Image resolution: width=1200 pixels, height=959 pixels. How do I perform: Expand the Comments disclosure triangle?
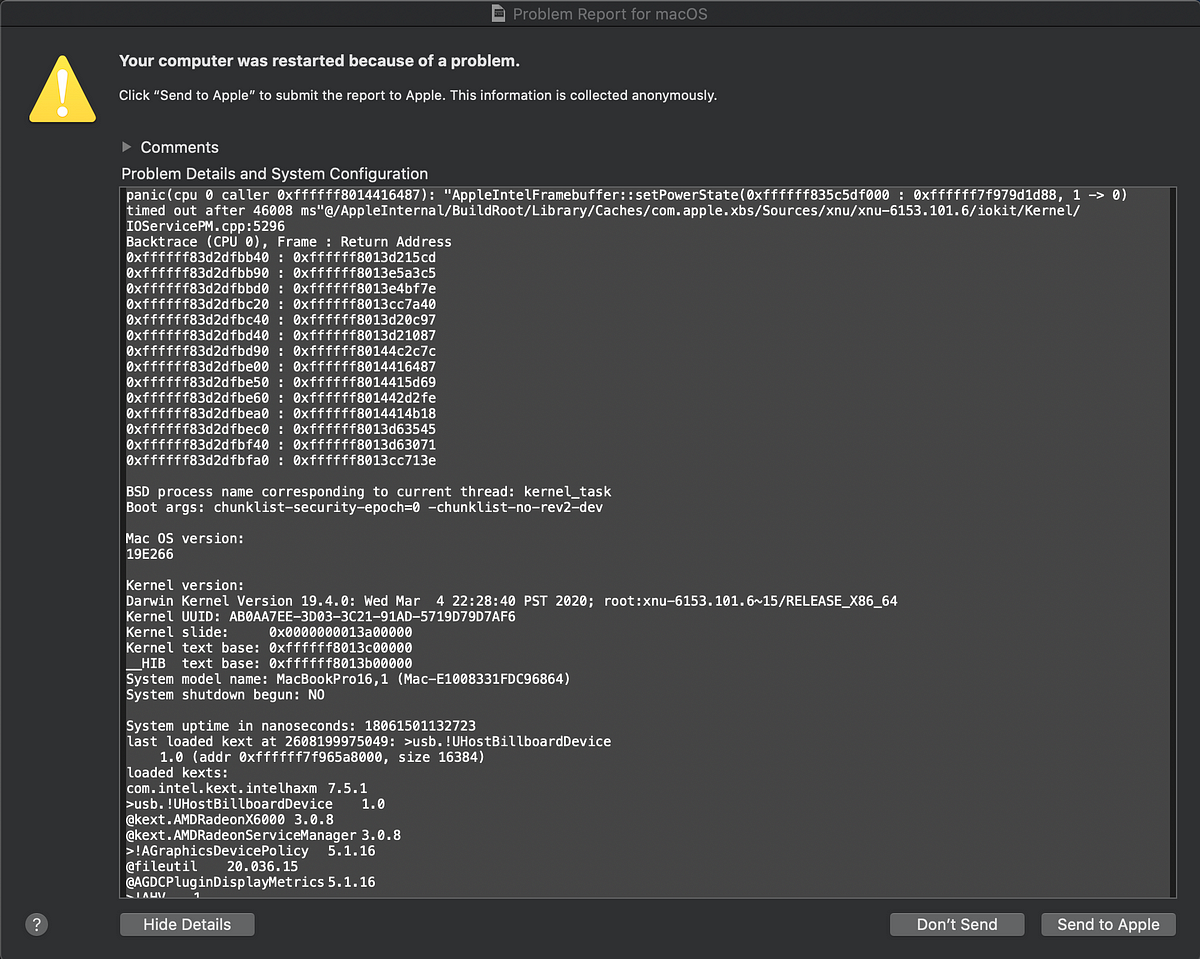tap(127, 146)
